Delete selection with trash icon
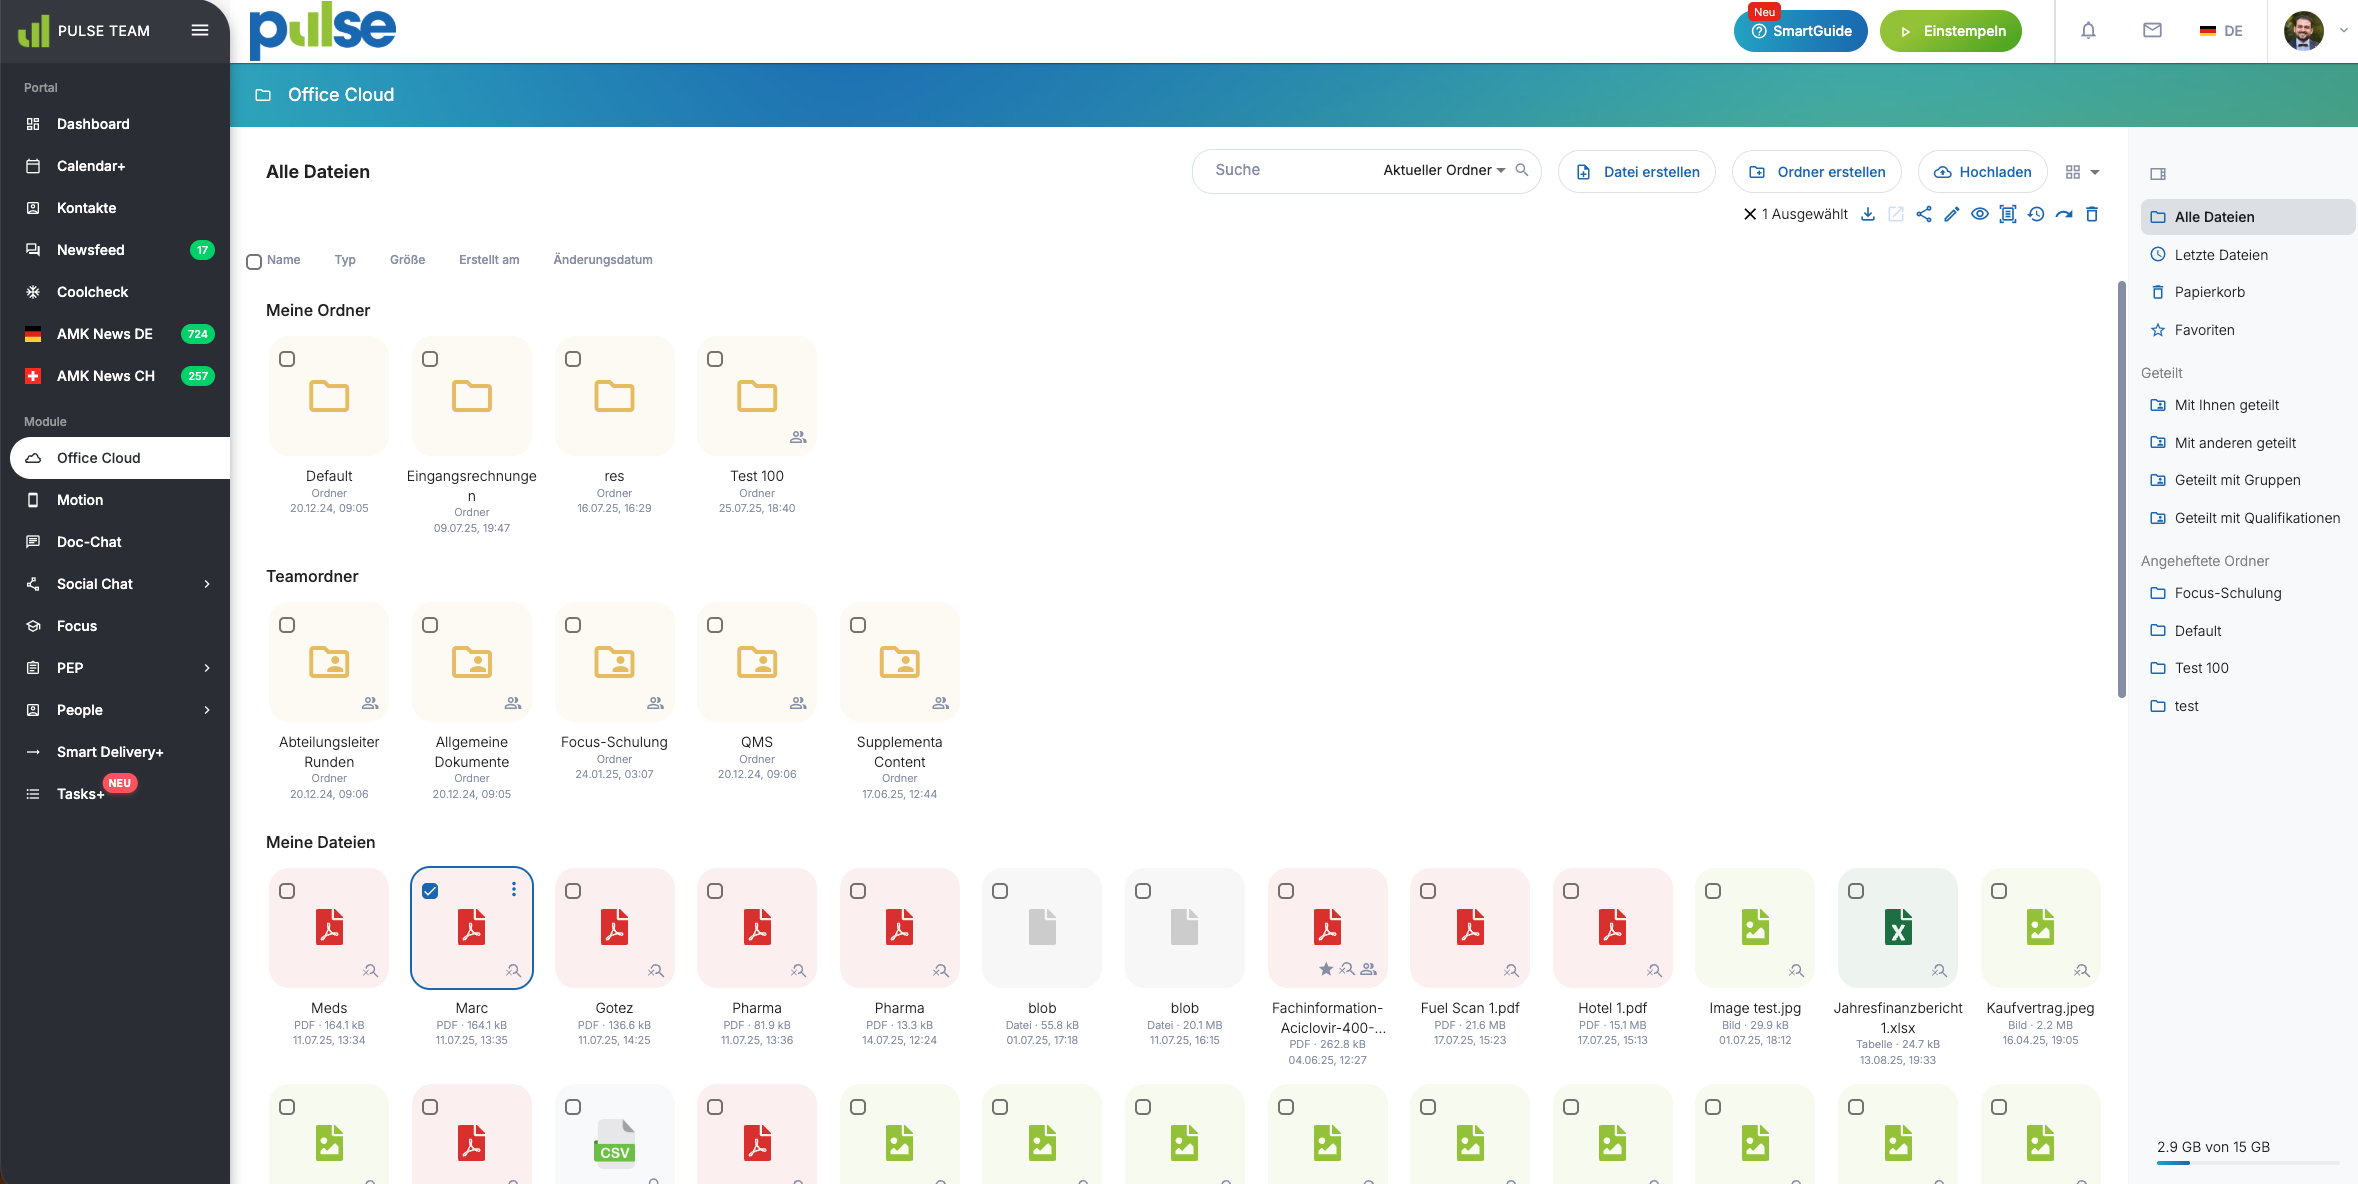This screenshot has height=1184, width=2358. click(x=2092, y=214)
